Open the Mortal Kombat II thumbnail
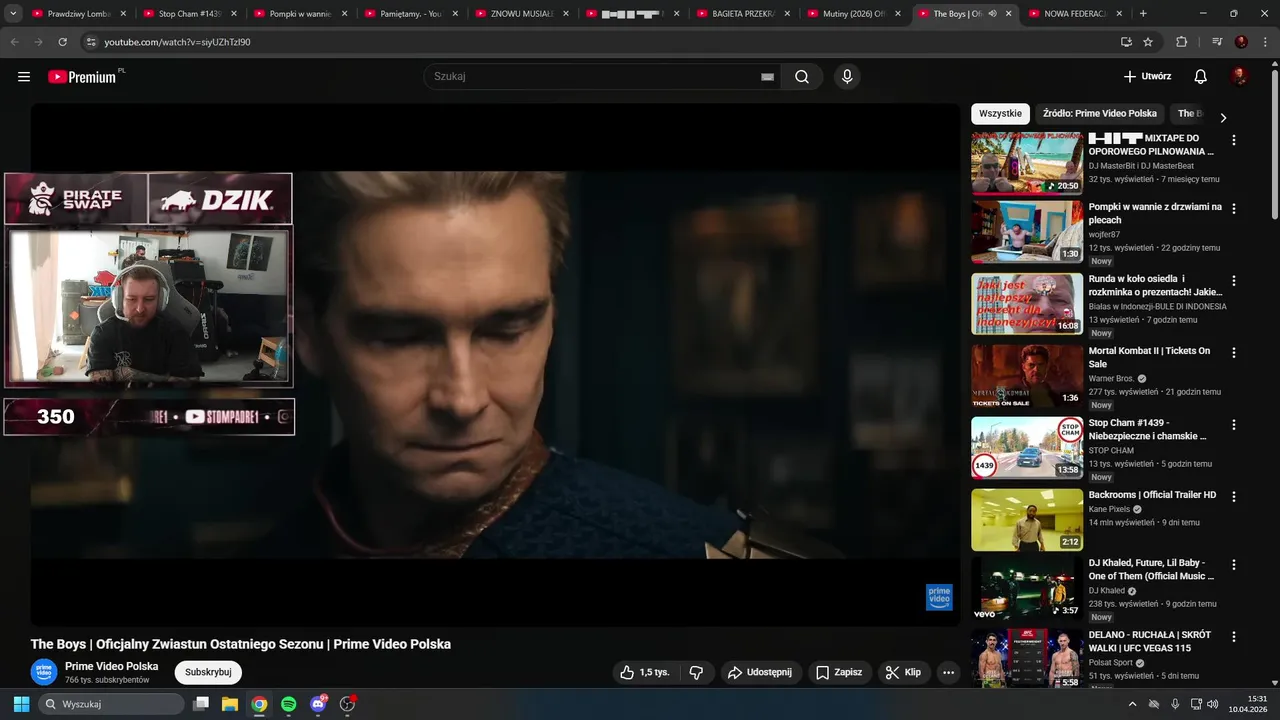 pyautogui.click(x=1027, y=376)
